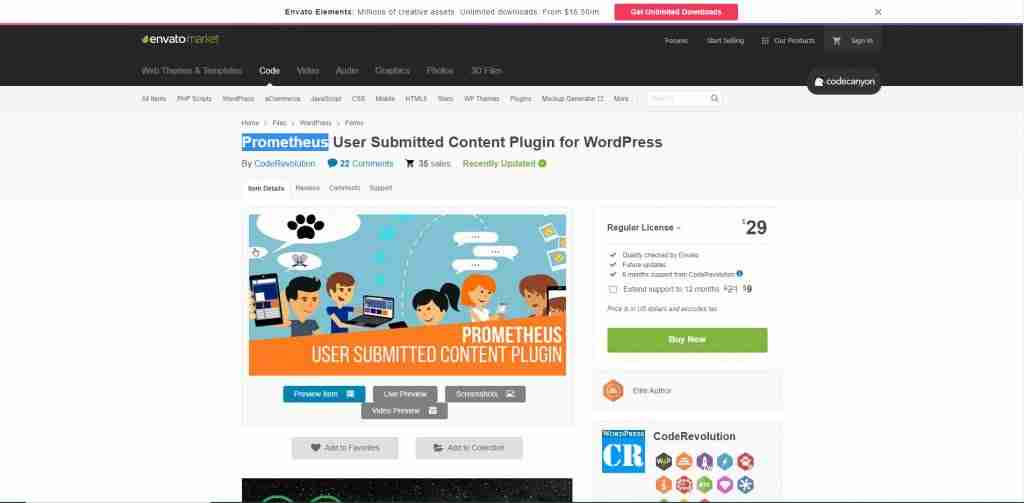This screenshot has height=503, width=1024.
Task: Open the WP Themes category
Action: coord(481,99)
